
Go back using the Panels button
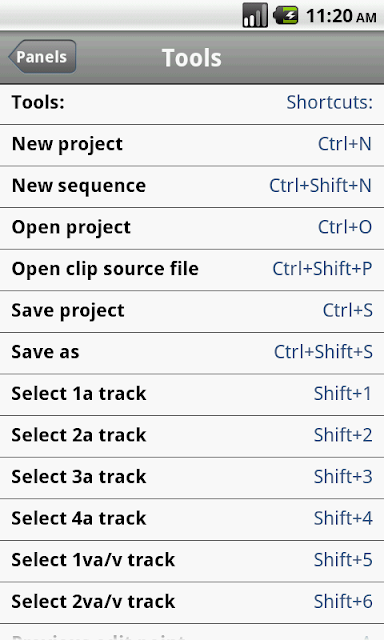[42, 57]
